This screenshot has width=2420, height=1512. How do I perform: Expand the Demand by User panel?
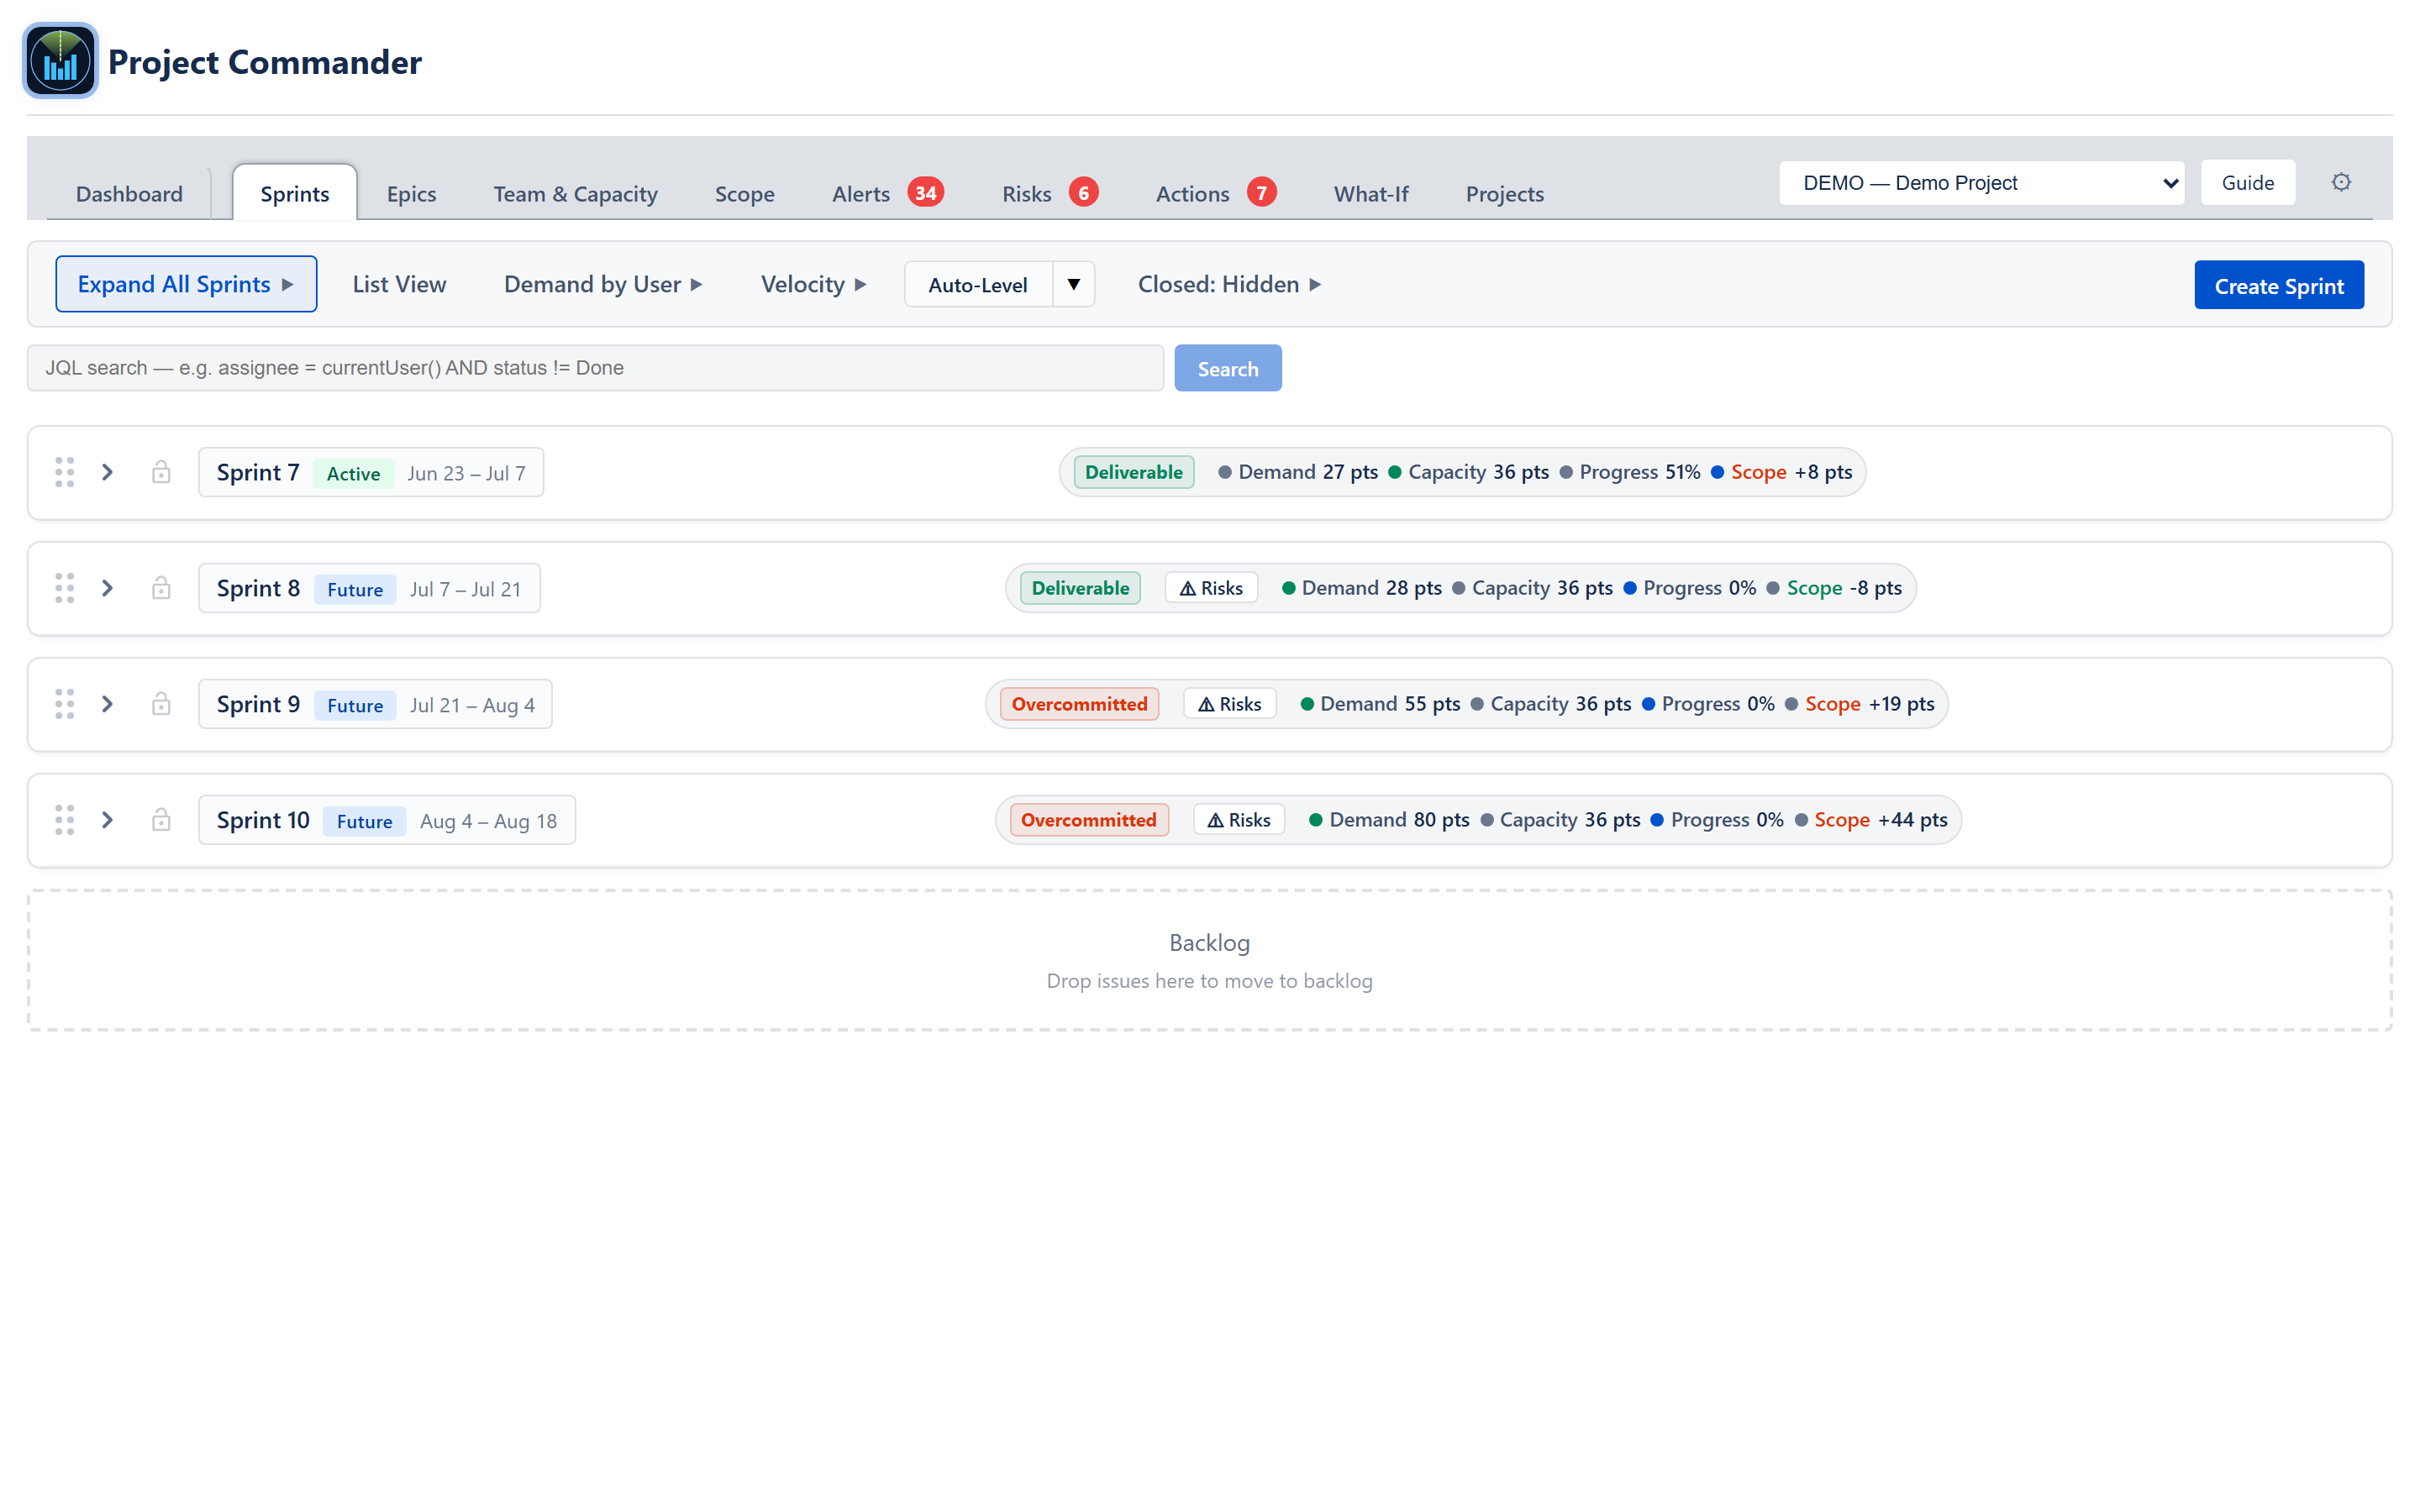tap(603, 284)
